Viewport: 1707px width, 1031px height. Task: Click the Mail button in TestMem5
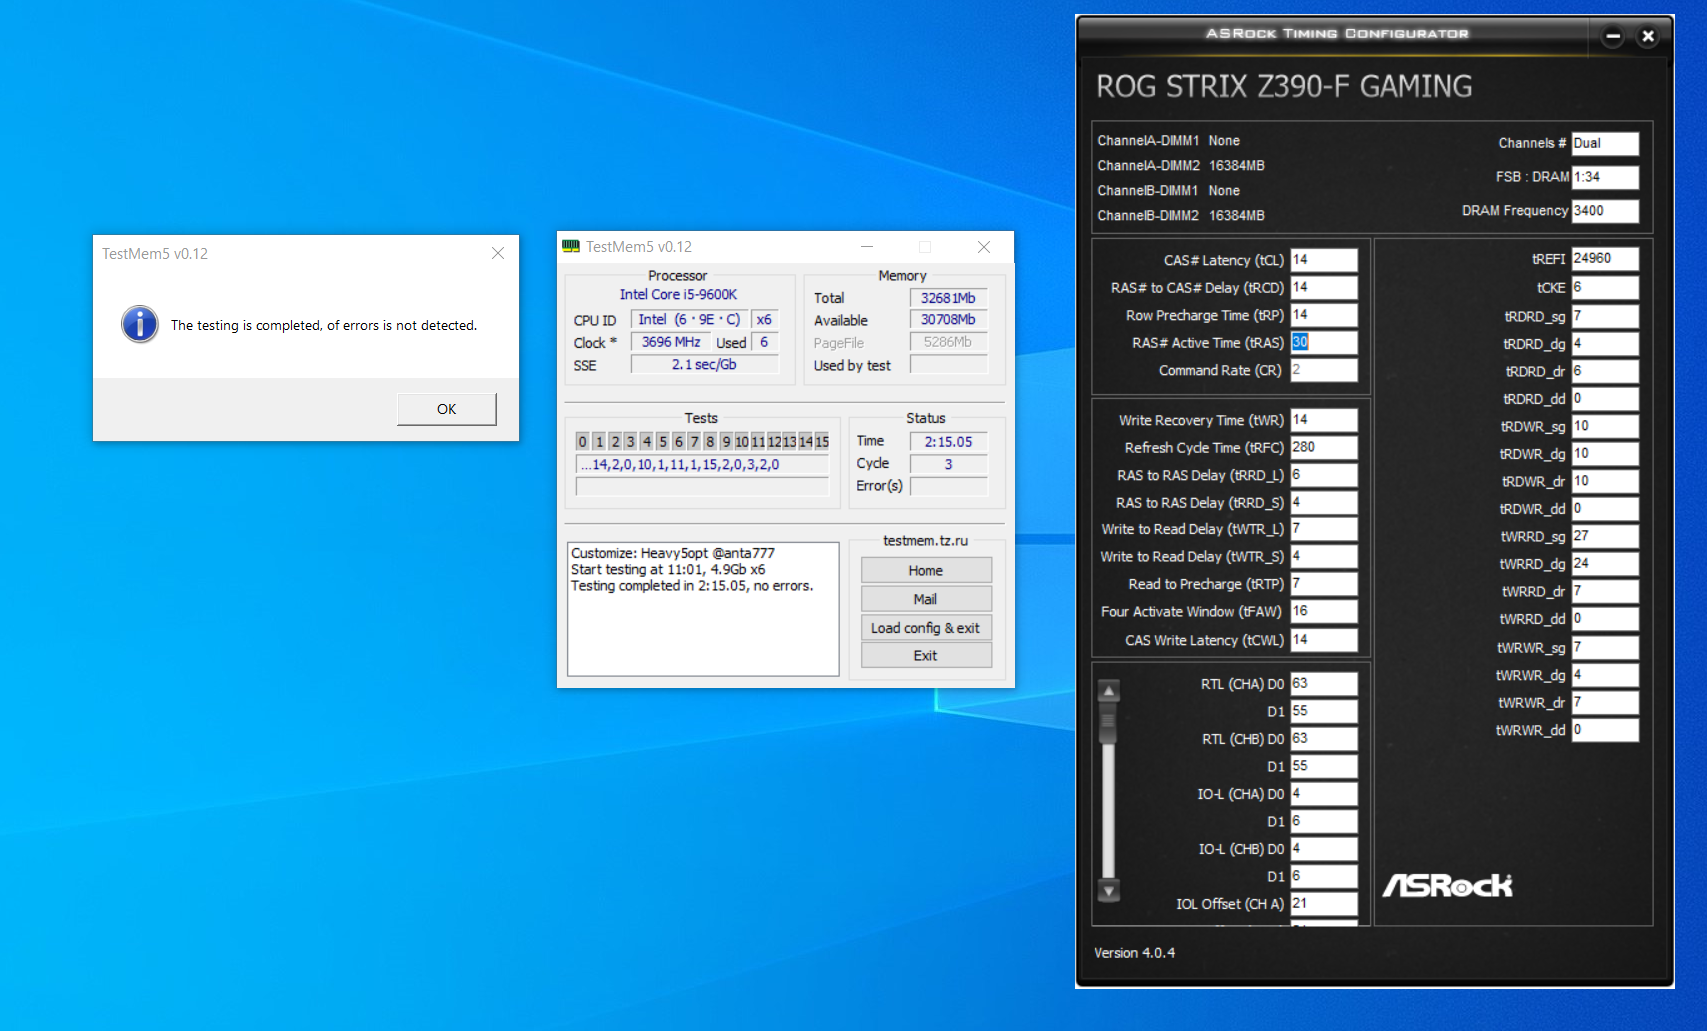click(926, 599)
